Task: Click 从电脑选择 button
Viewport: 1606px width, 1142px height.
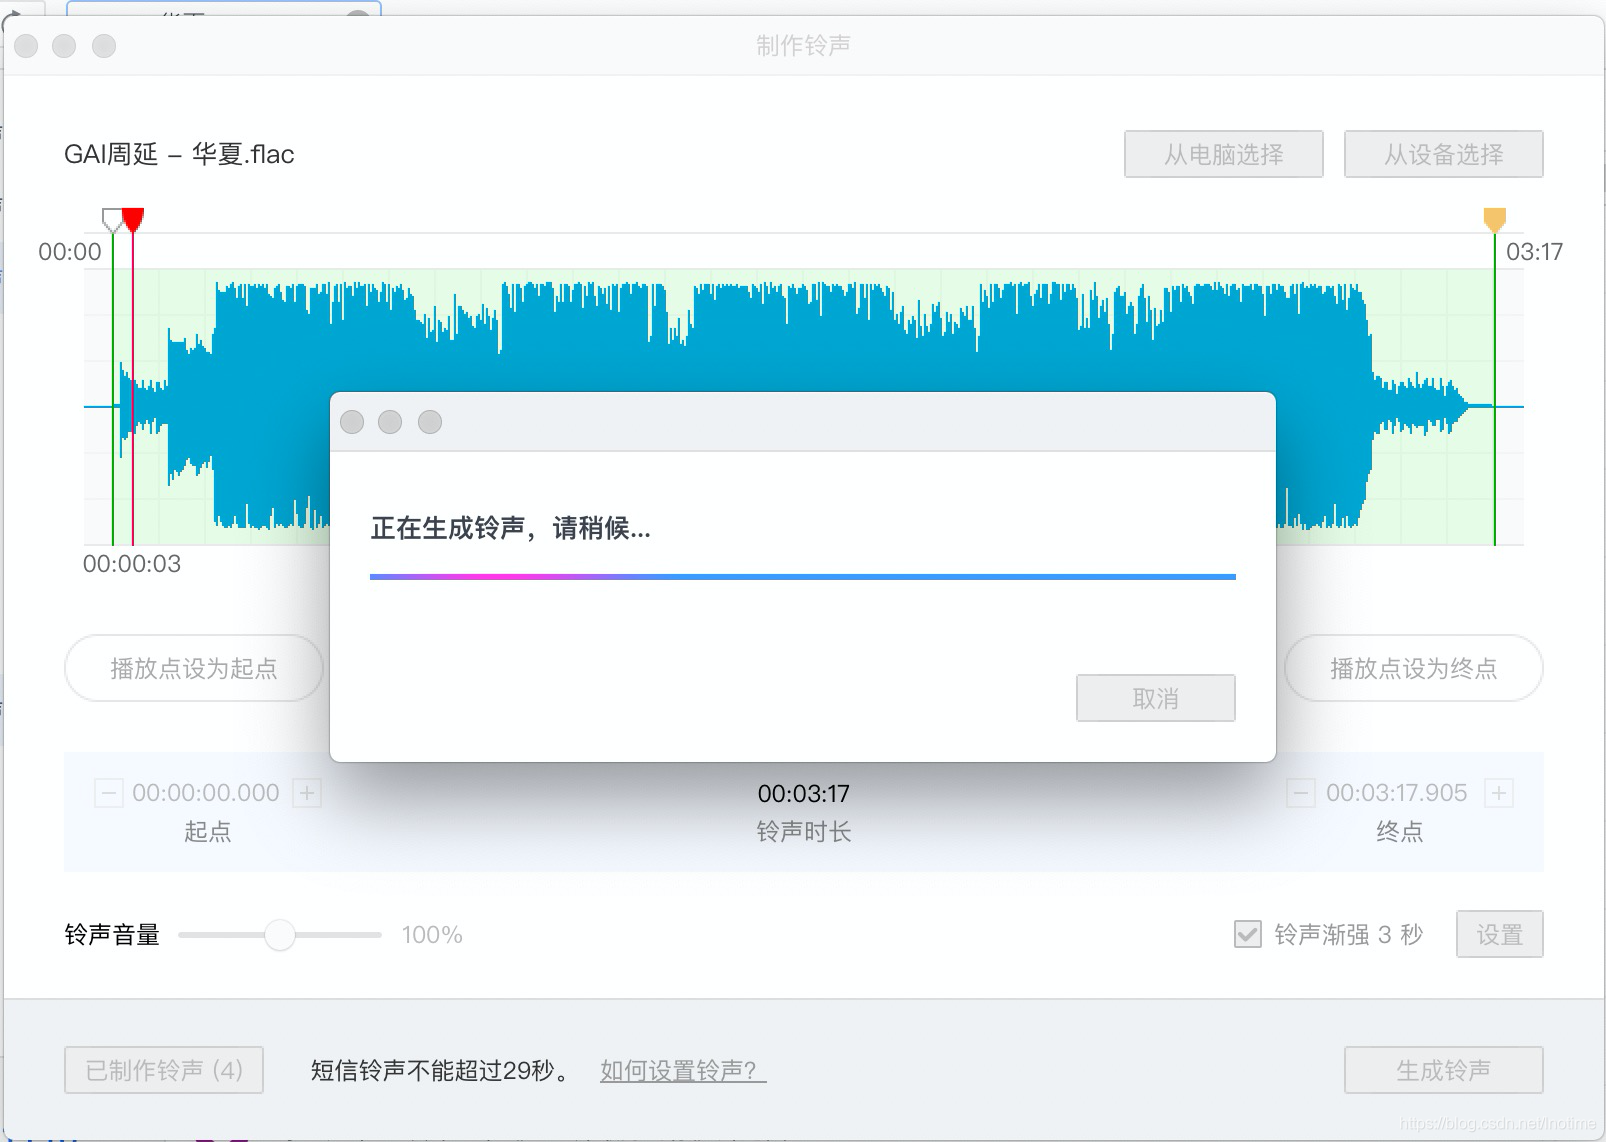Action: 1223,154
